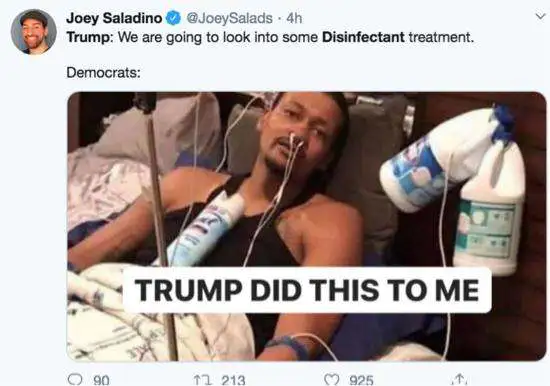Retweet this post using the retweet icon
550x386 pixels.
(x=201, y=380)
